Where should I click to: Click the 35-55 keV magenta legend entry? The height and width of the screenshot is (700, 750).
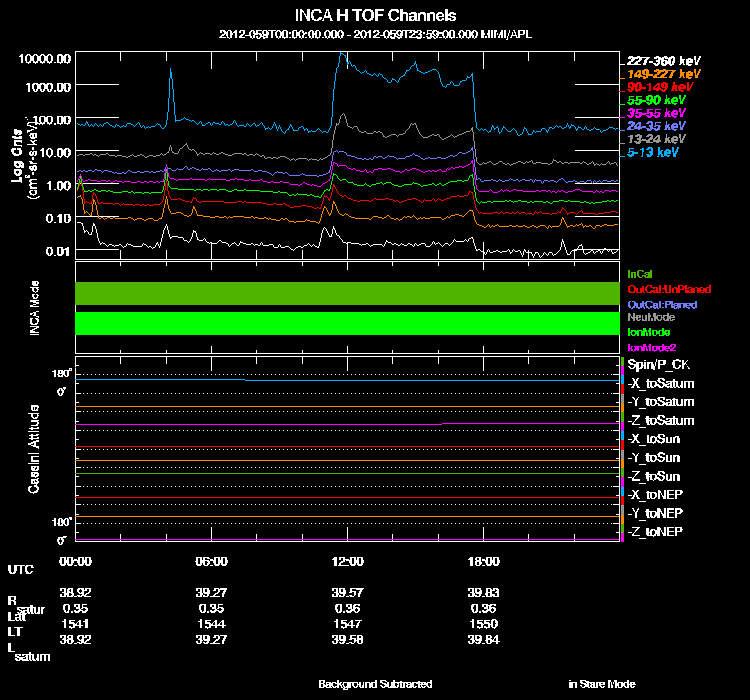656,114
